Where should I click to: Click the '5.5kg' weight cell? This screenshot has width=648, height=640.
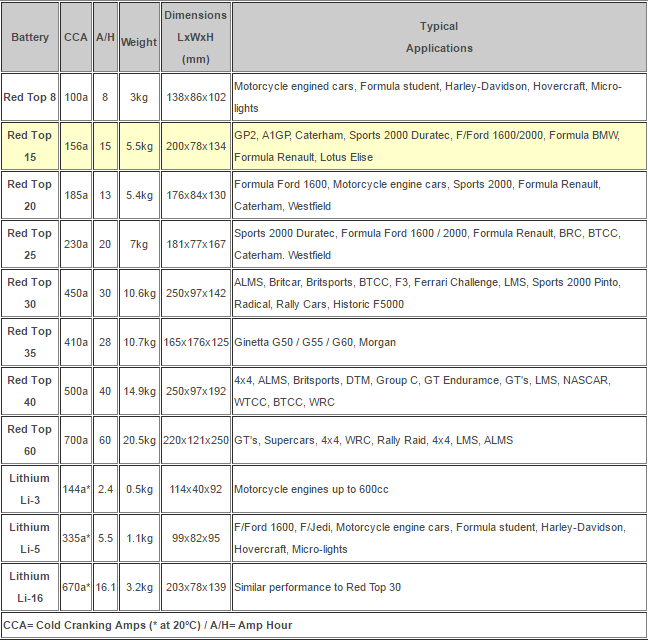(x=139, y=146)
